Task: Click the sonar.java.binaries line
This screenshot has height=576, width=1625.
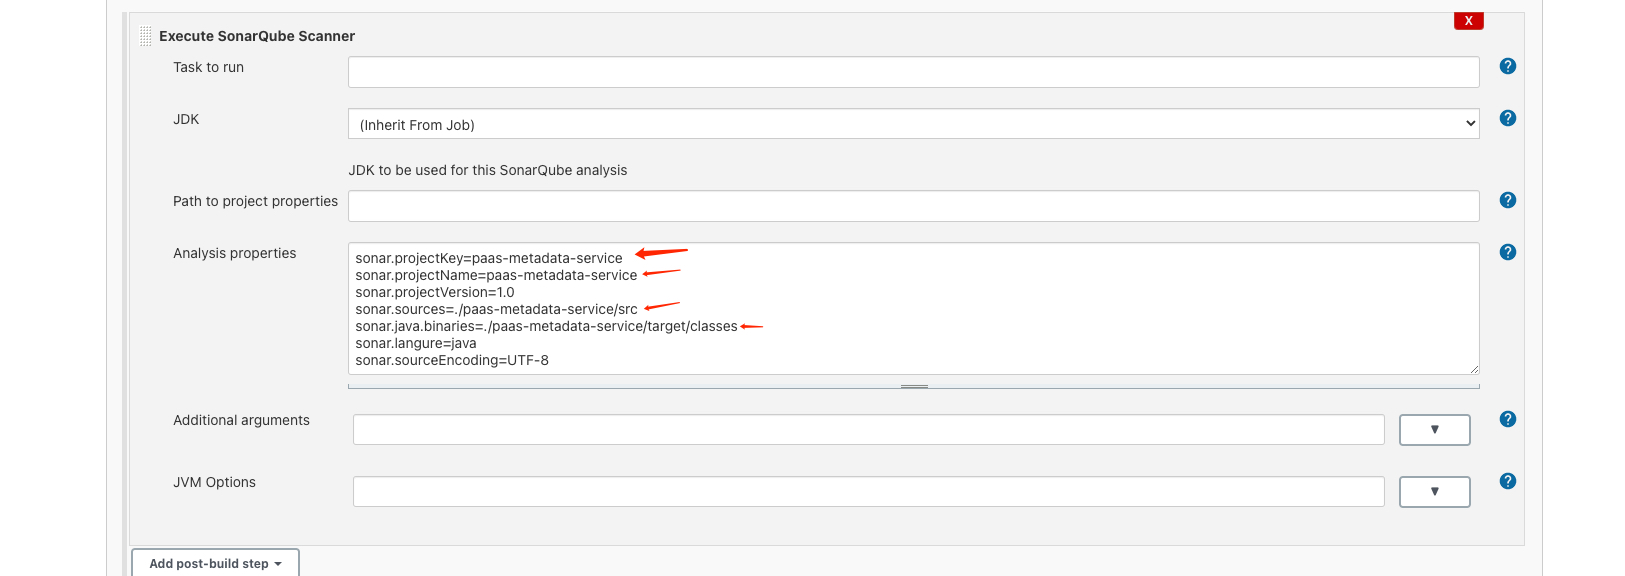Action: (x=546, y=326)
